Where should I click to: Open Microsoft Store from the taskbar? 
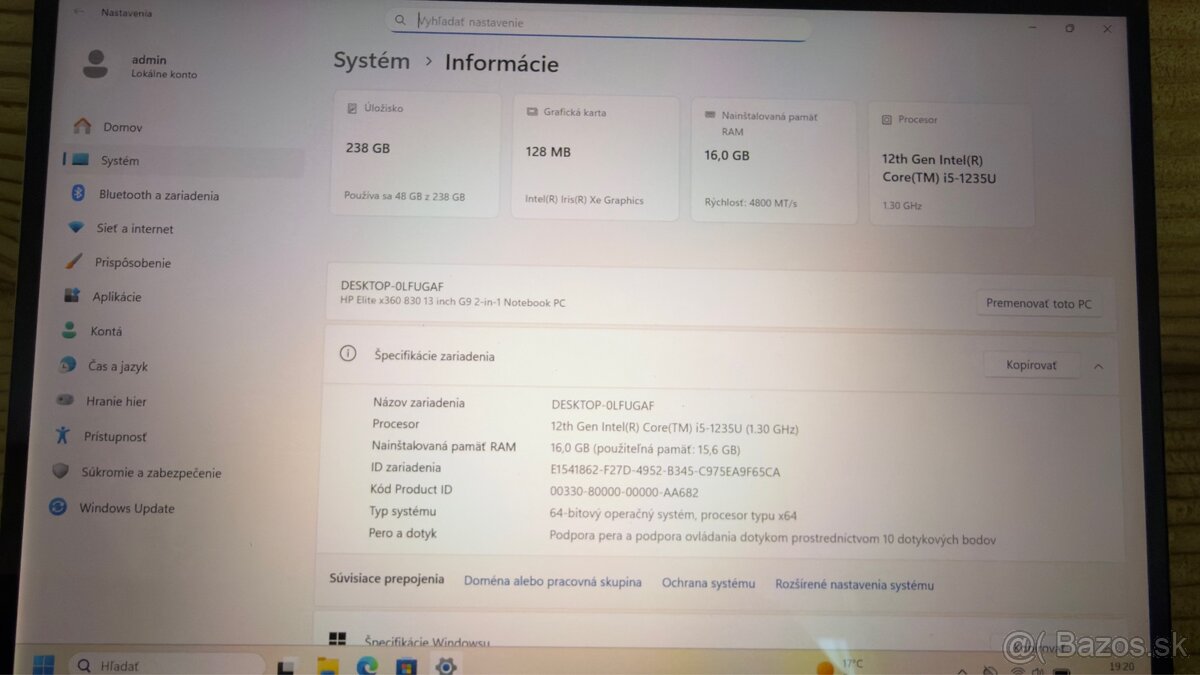click(406, 666)
